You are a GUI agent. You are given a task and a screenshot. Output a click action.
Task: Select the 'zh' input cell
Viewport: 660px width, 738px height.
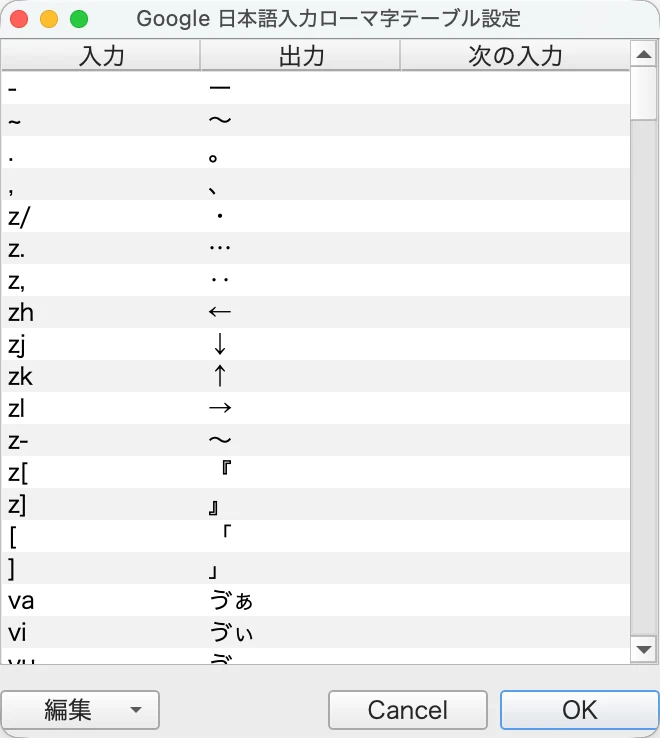click(x=101, y=312)
